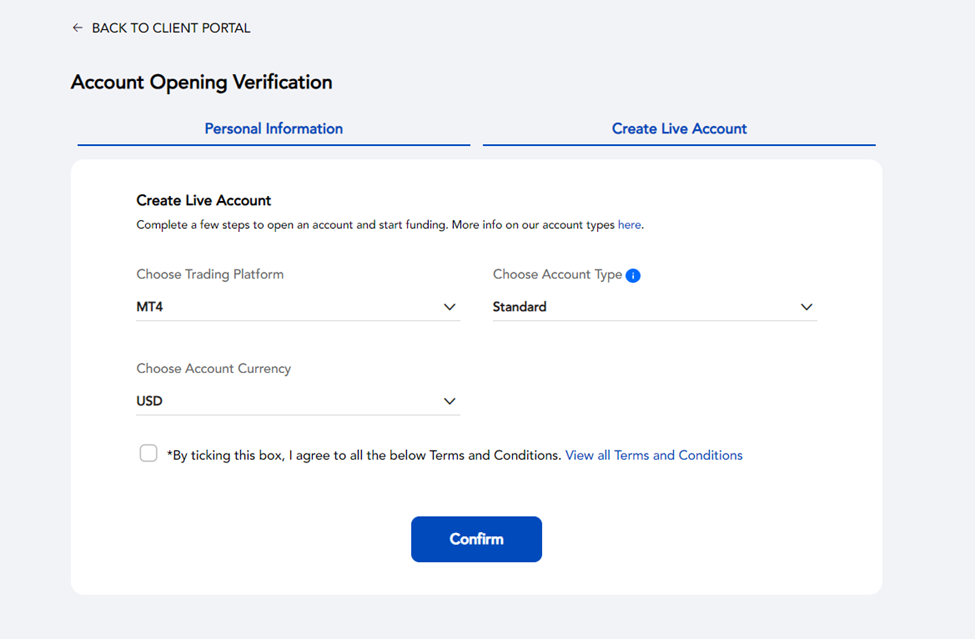Click the Choose Account Type label

557,275
